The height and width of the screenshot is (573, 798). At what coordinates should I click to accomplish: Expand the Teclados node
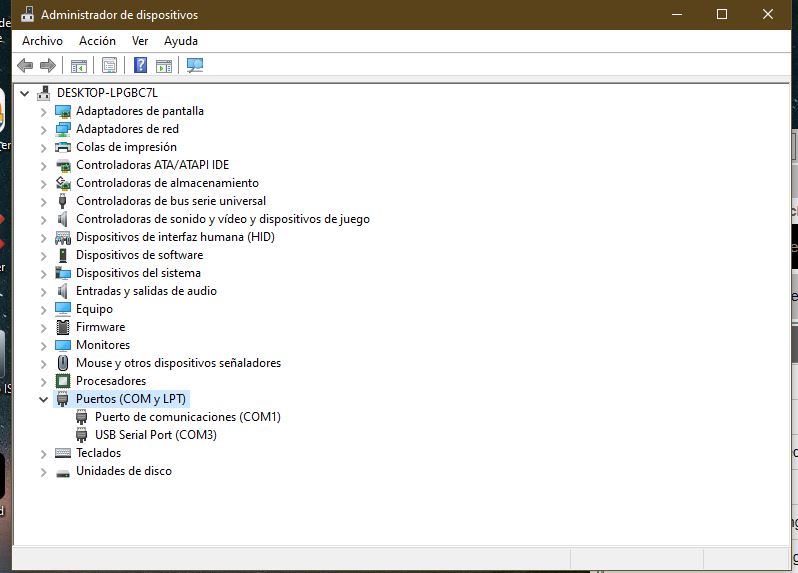point(43,453)
